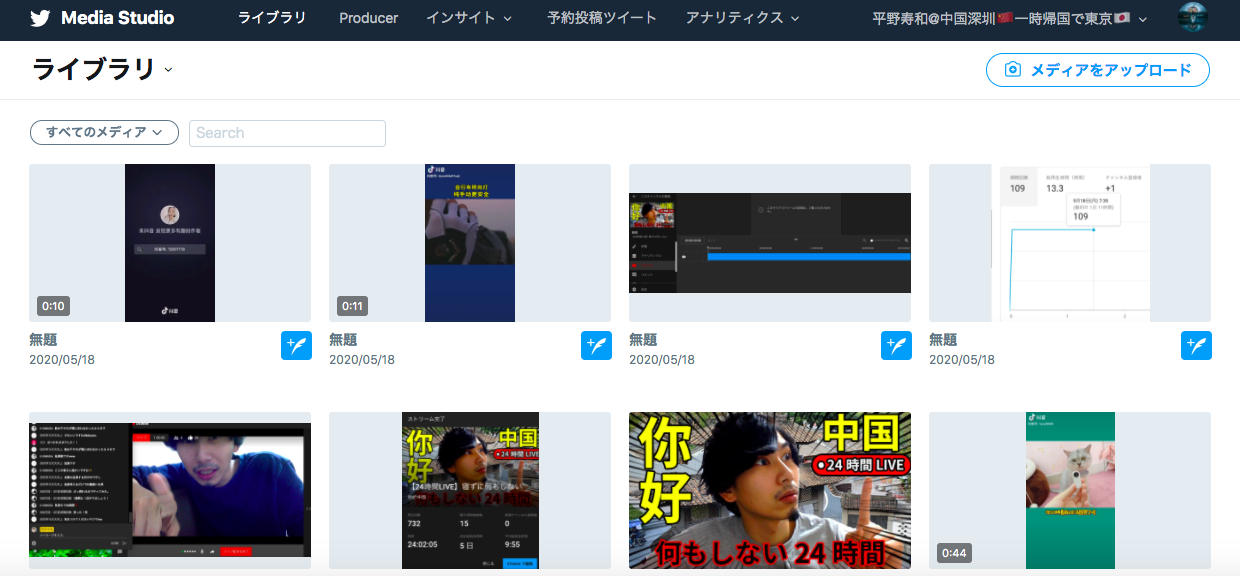This screenshot has width=1240, height=576.
Task: Open the すべてのメディア filter dropdown
Action: click(x=104, y=132)
